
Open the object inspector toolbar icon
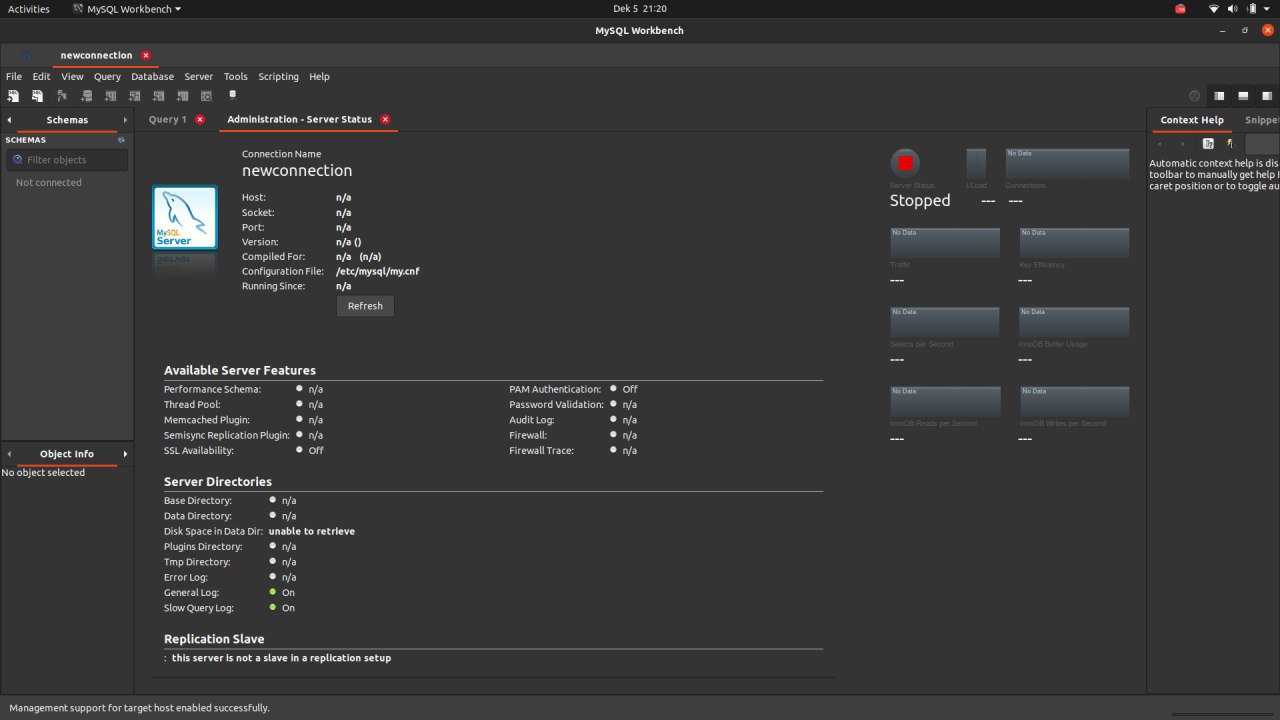[61, 96]
